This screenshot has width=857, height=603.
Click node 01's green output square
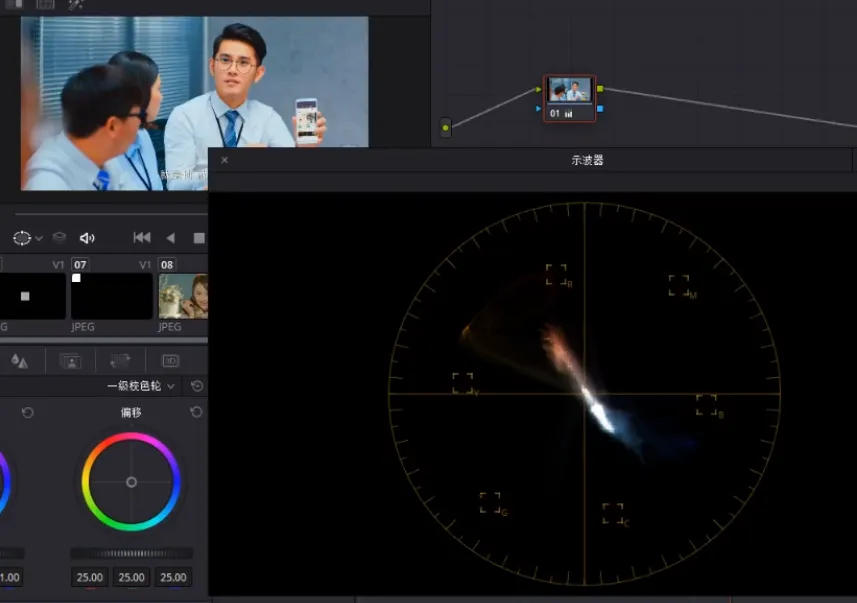[600, 89]
